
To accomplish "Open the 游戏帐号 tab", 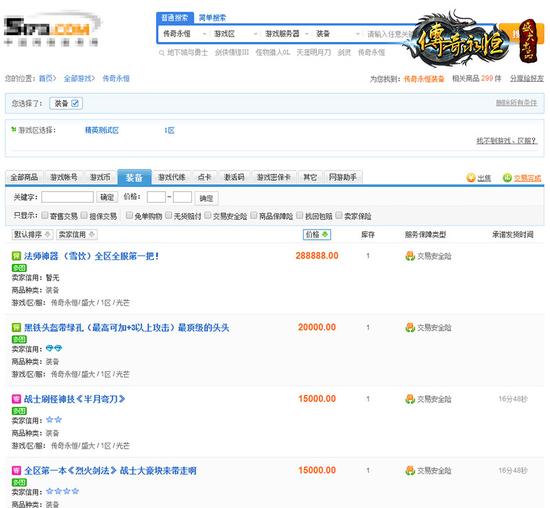I will click(x=64, y=178).
